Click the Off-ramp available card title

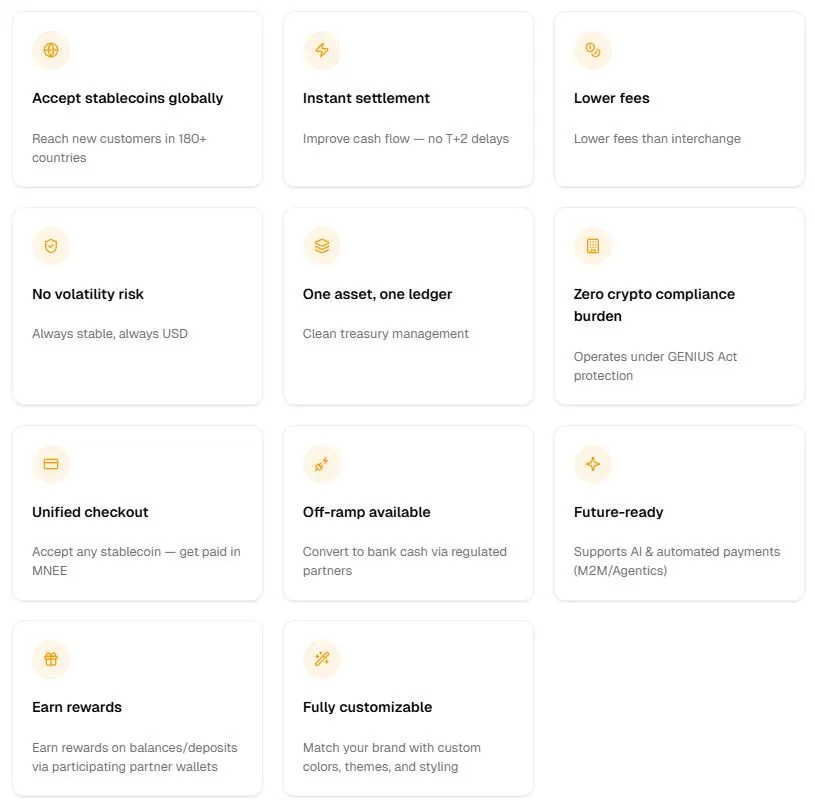[366, 512]
